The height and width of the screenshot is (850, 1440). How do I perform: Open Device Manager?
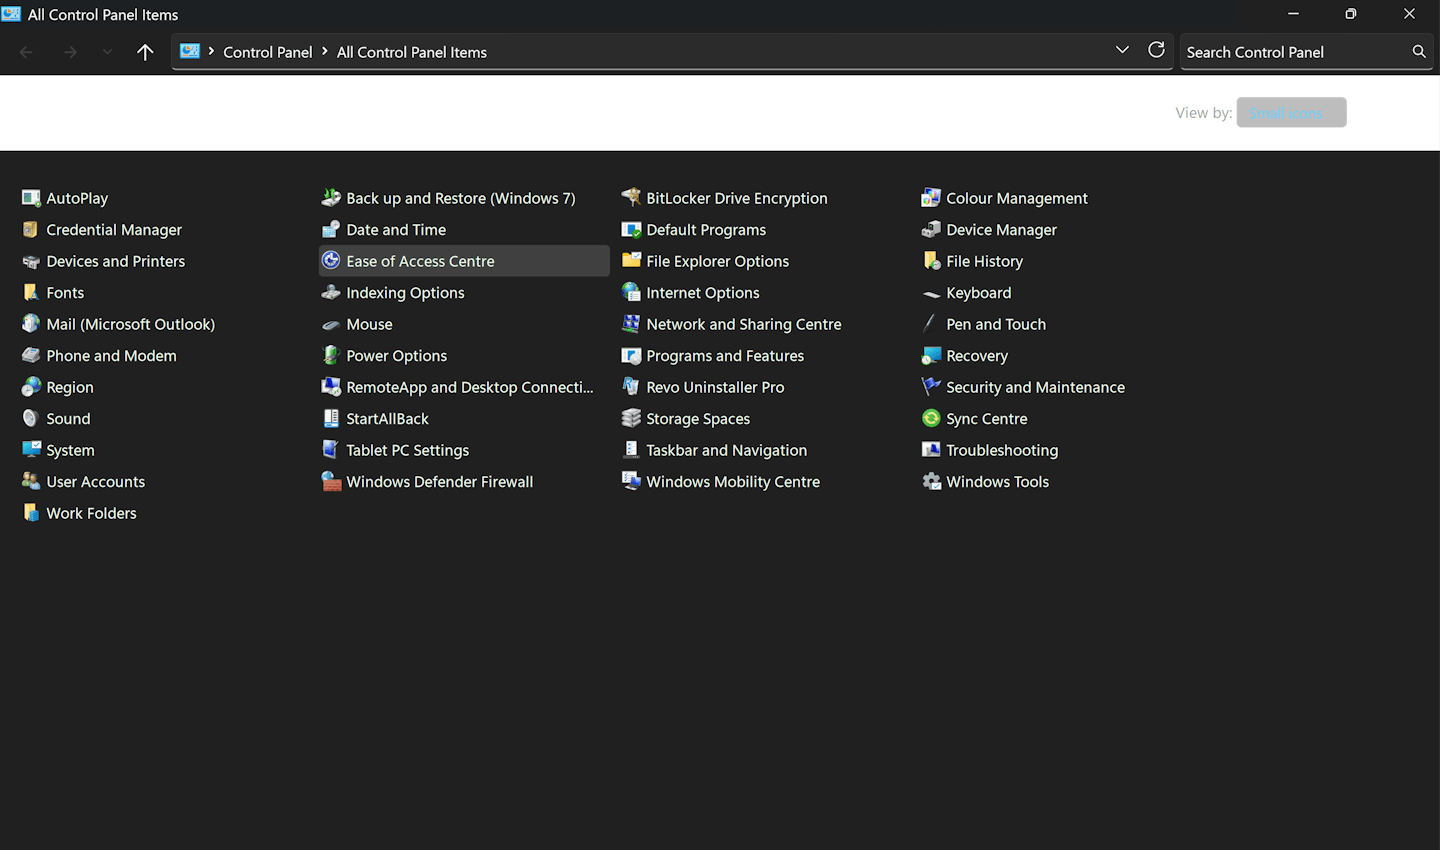click(1001, 229)
